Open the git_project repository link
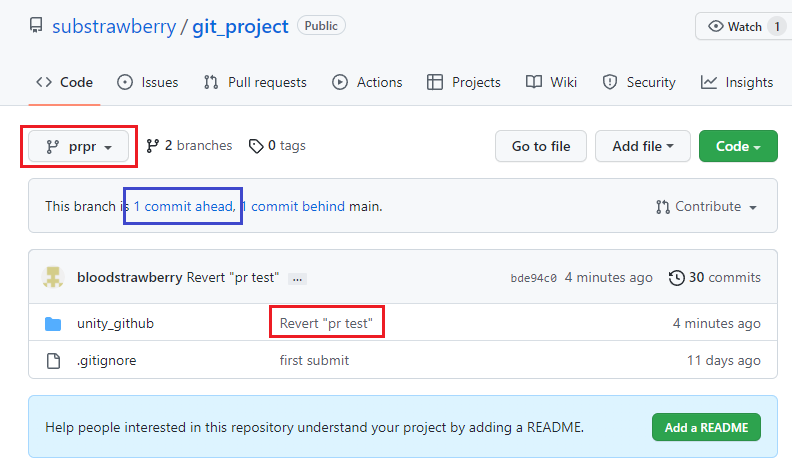Screen dimensions: 792x473 pos(240,26)
